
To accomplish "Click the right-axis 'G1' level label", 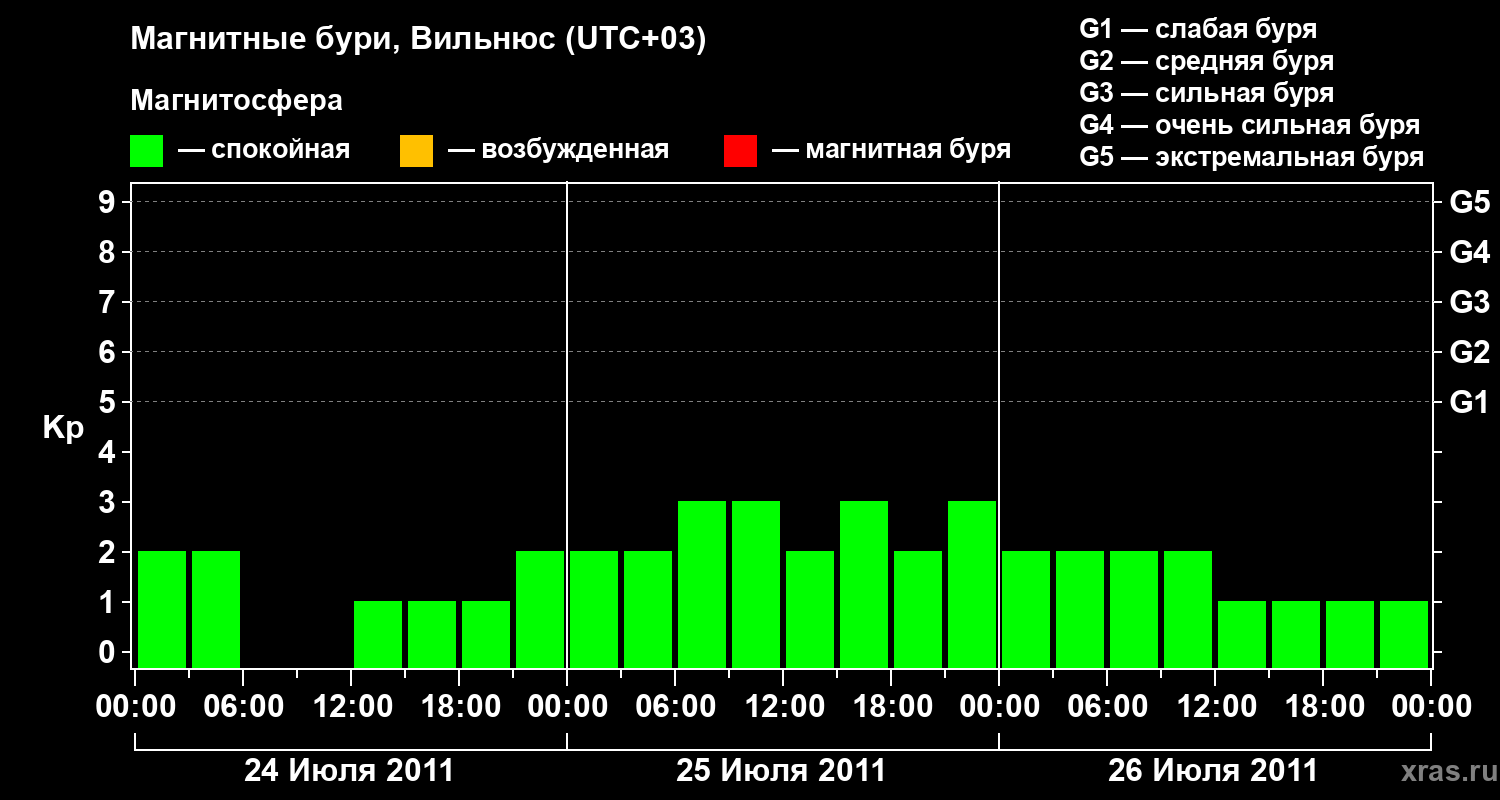I will pyautogui.click(x=1469, y=402).
